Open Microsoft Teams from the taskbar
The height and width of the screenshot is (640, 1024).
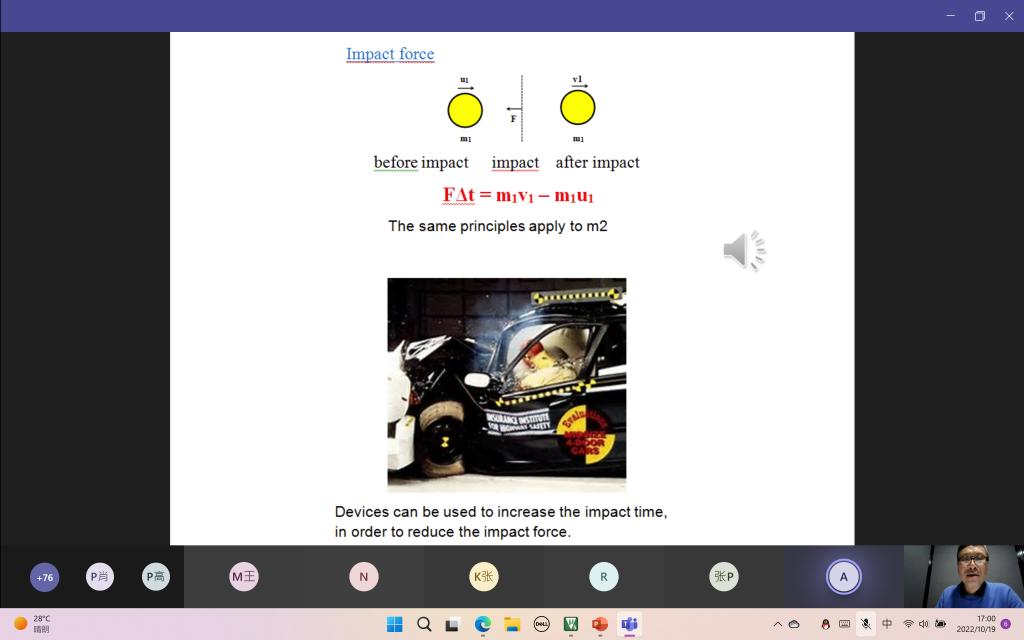point(629,624)
